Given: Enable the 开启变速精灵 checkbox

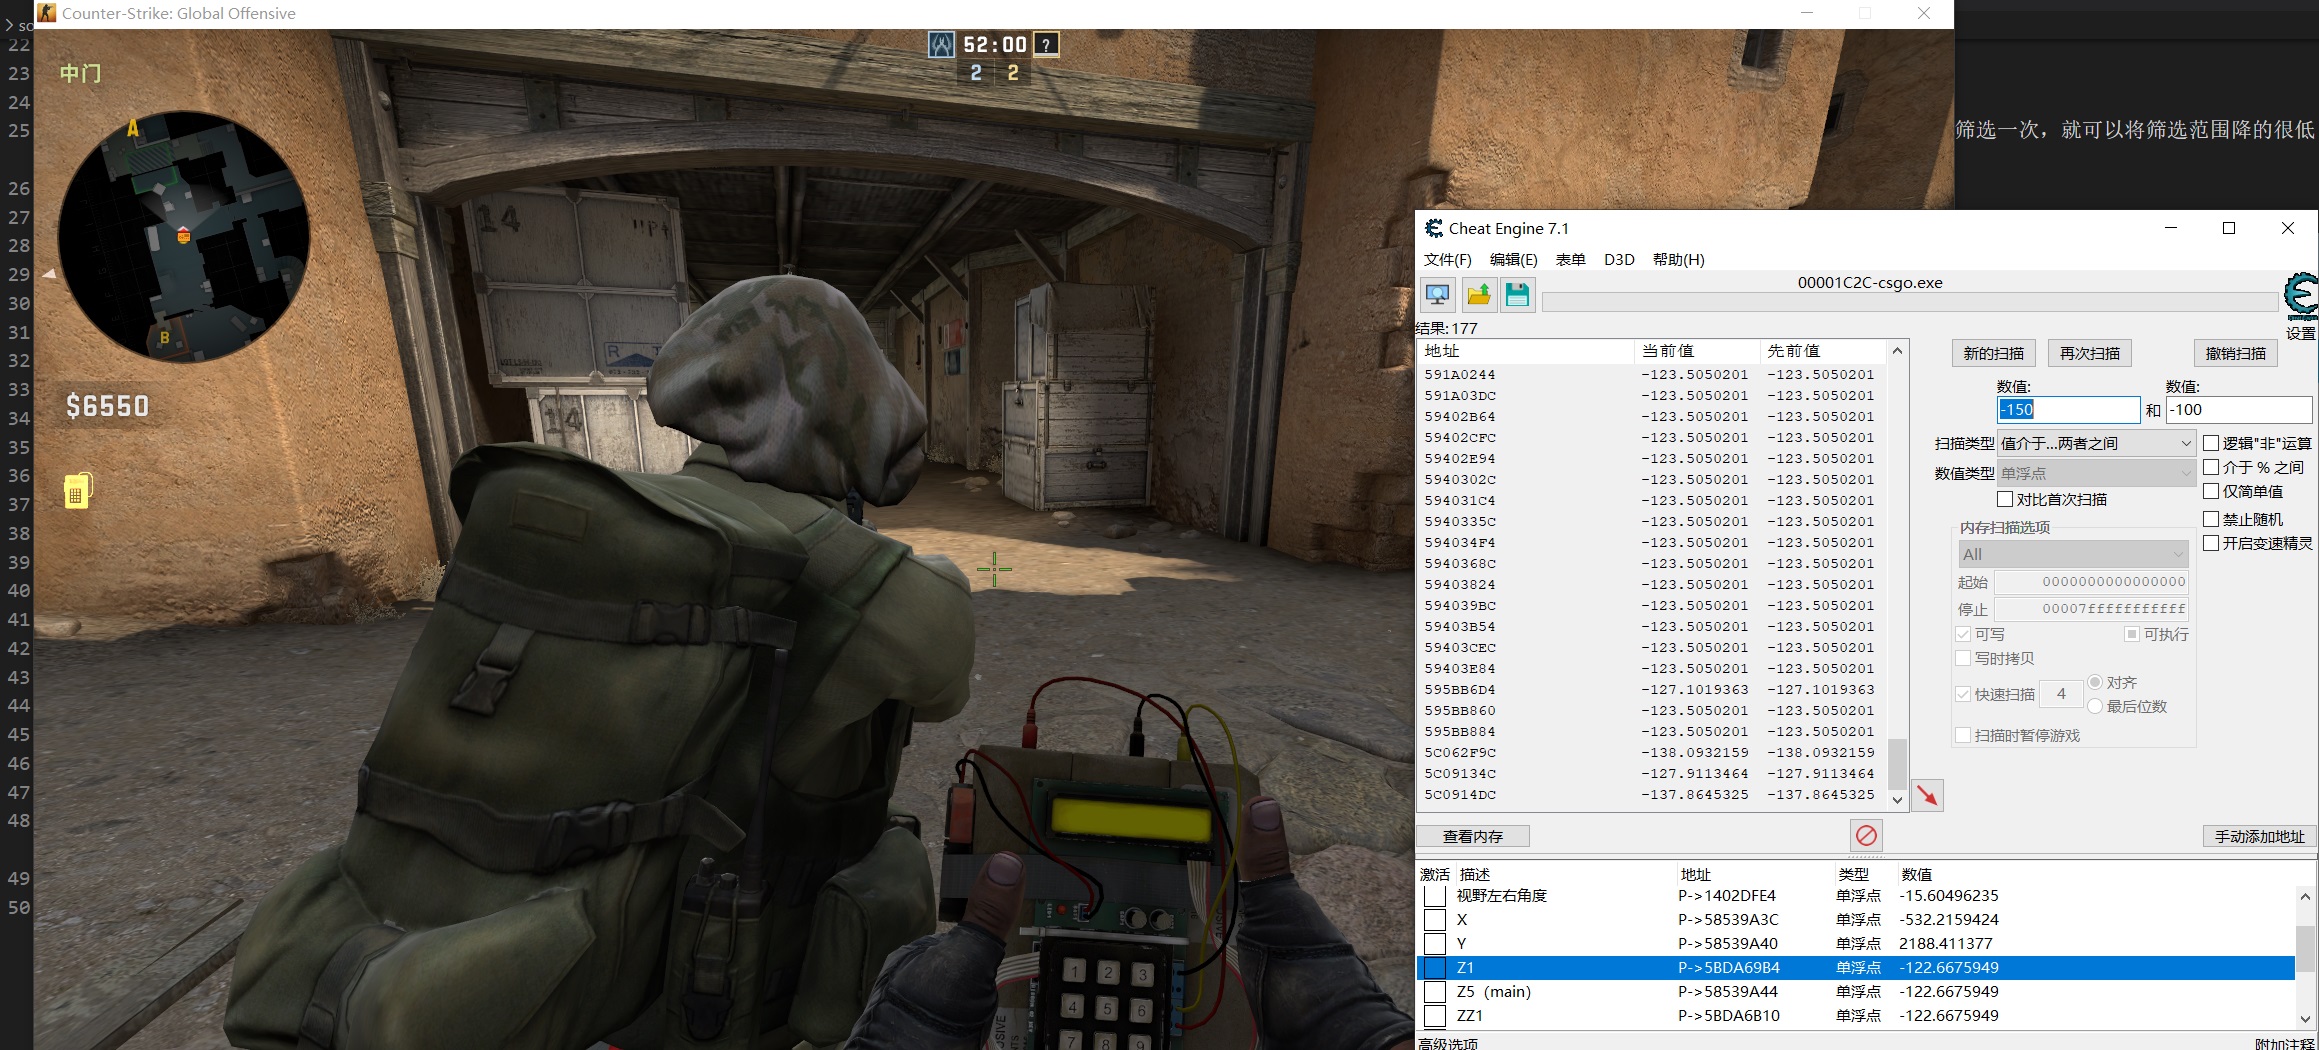Looking at the screenshot, I should coord(2211,543).
